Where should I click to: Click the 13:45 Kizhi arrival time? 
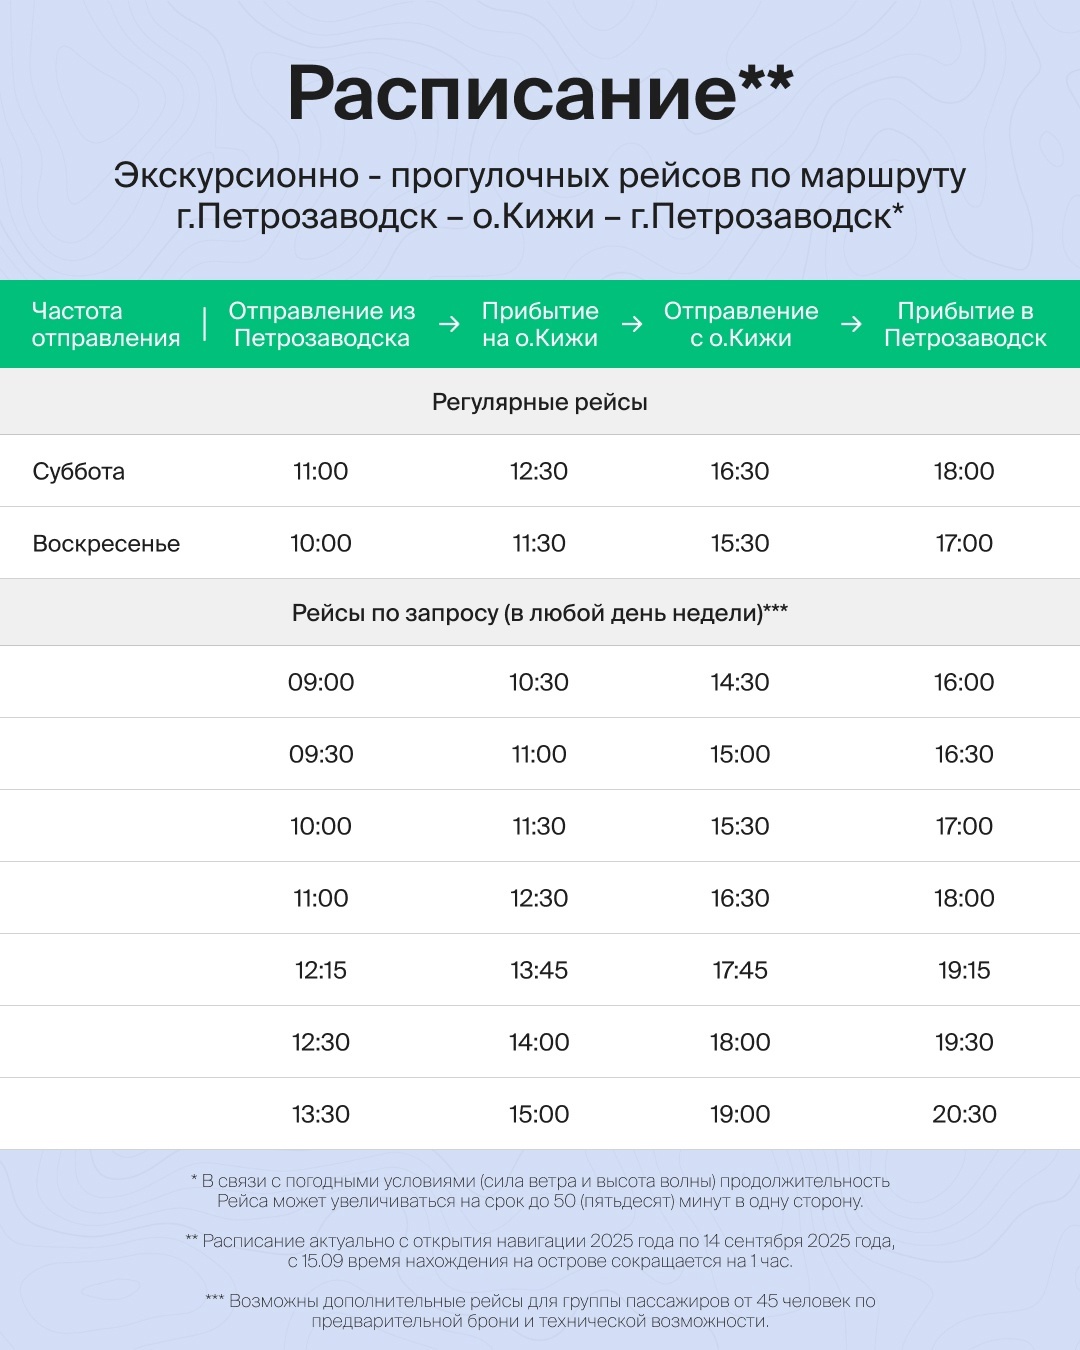click(x=539, y=970)
